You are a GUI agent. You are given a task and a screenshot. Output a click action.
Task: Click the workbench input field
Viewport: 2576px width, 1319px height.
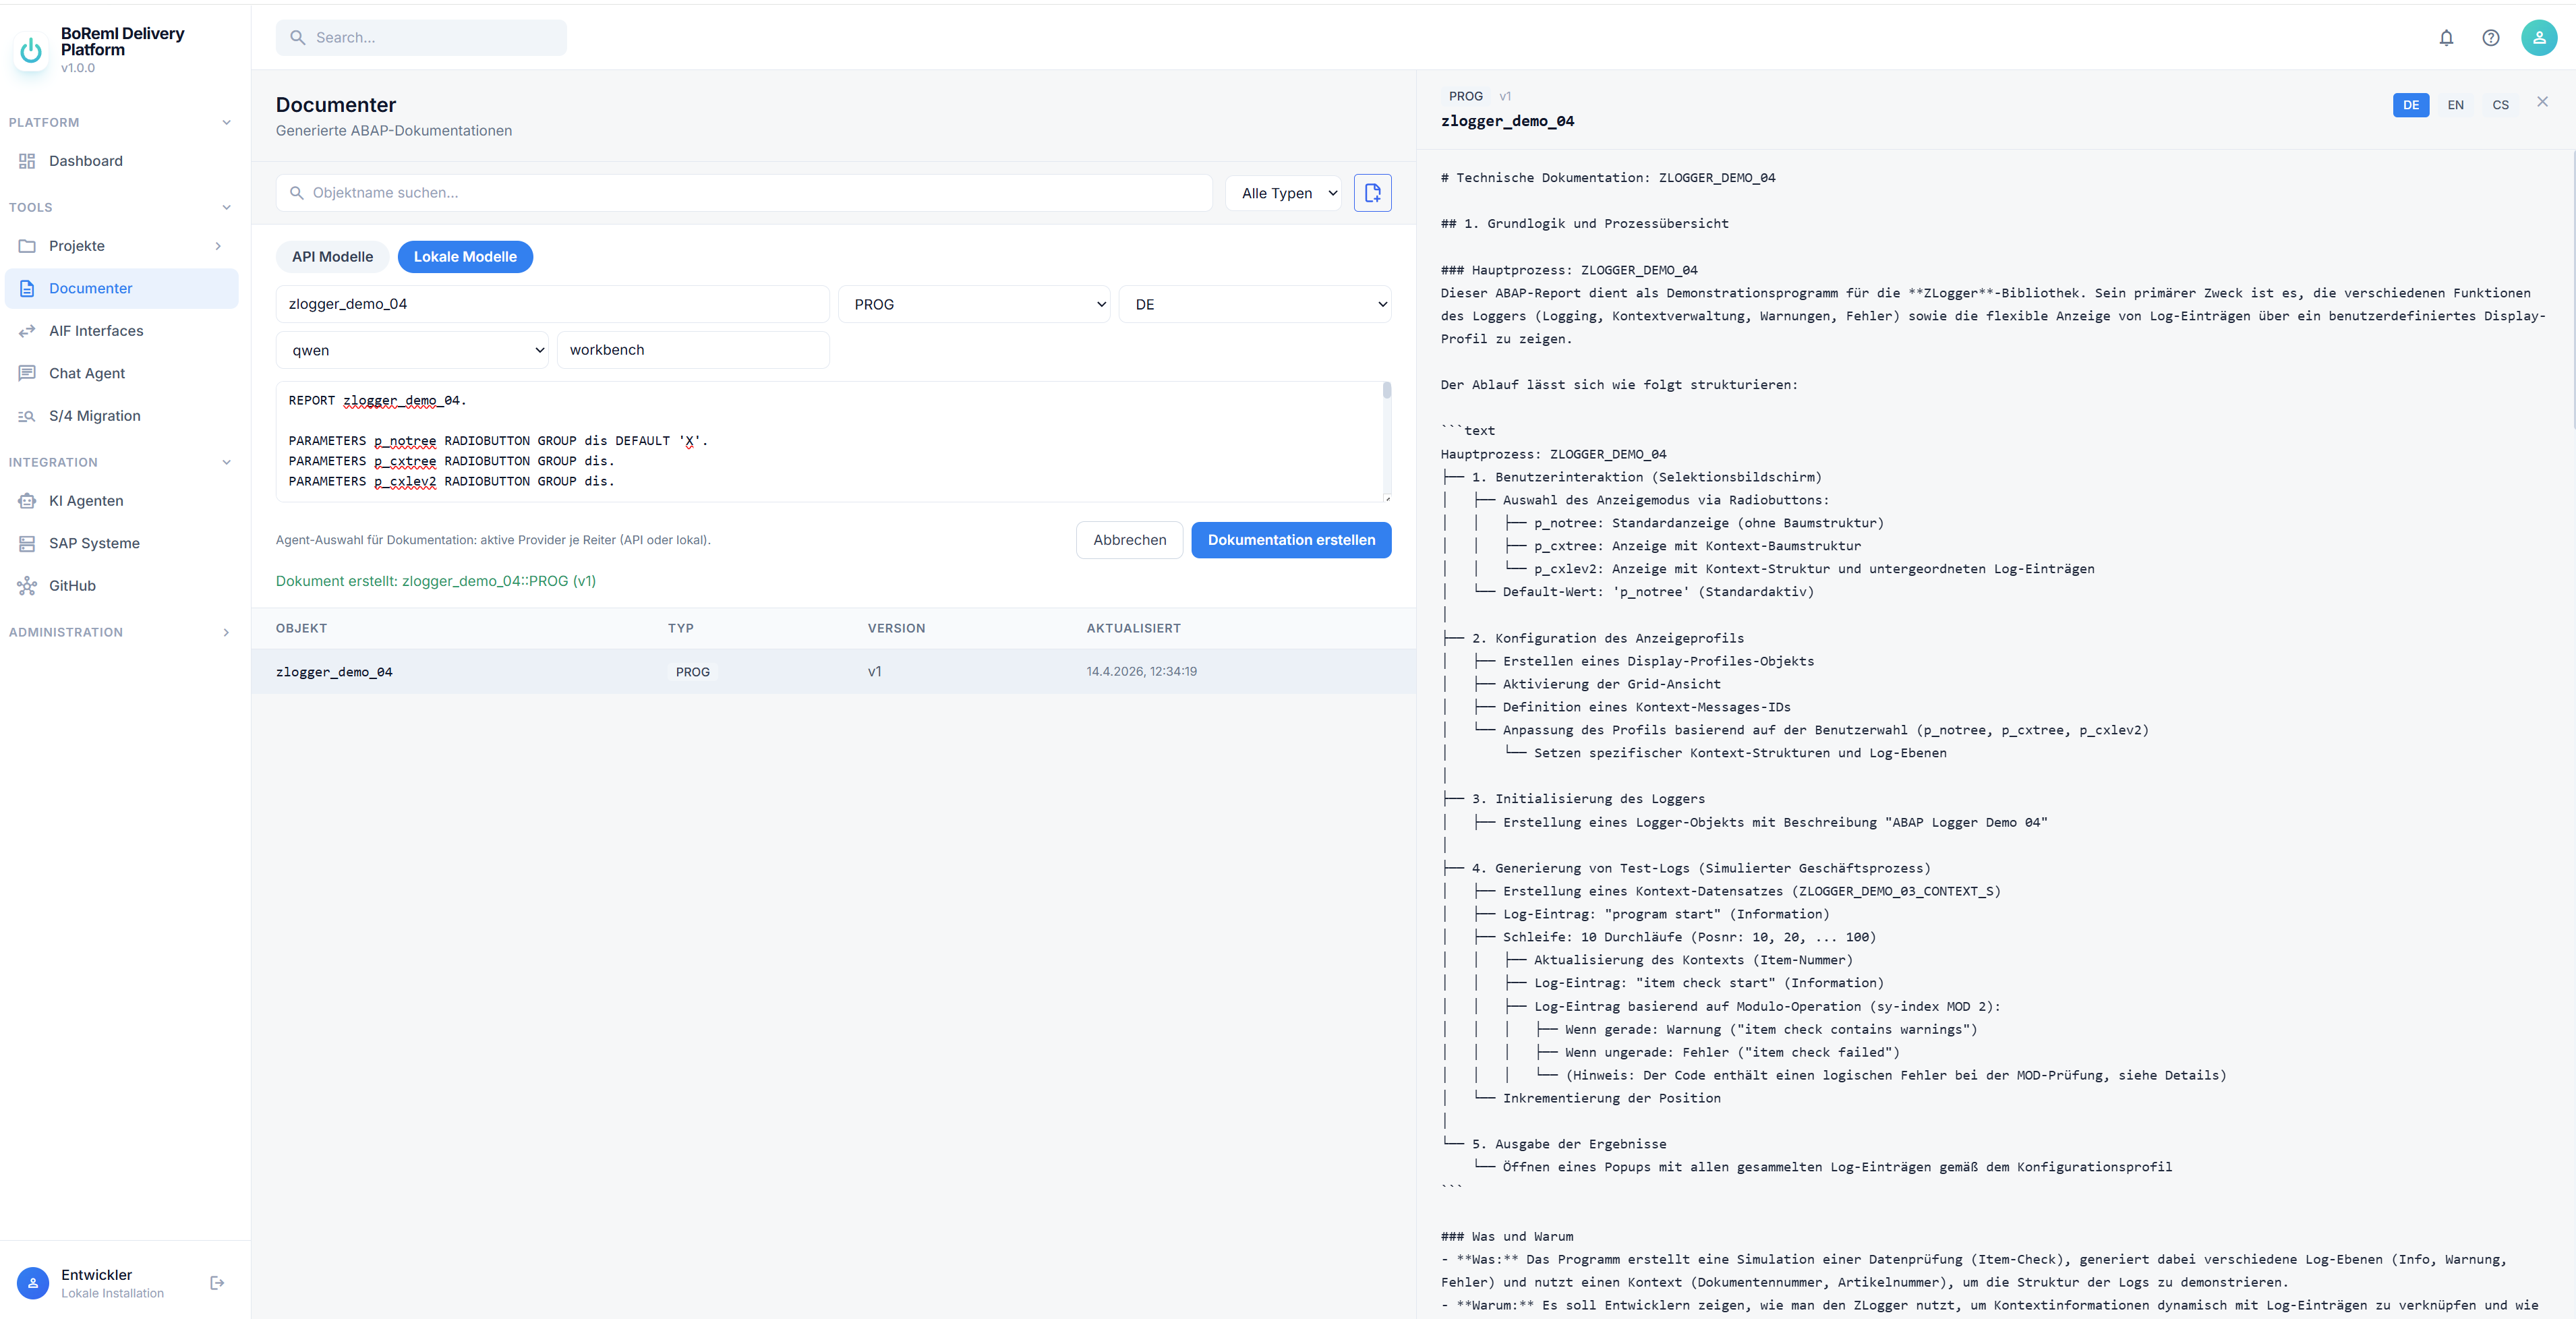[693, 350]
